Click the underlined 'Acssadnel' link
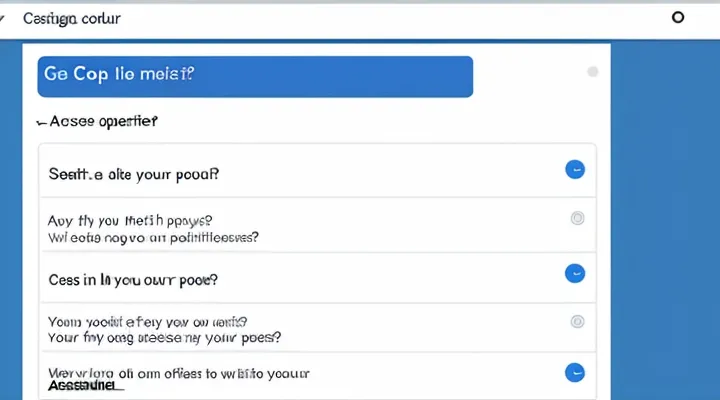The width and height of the screenshot is (720, 400). tap(84, 385)
